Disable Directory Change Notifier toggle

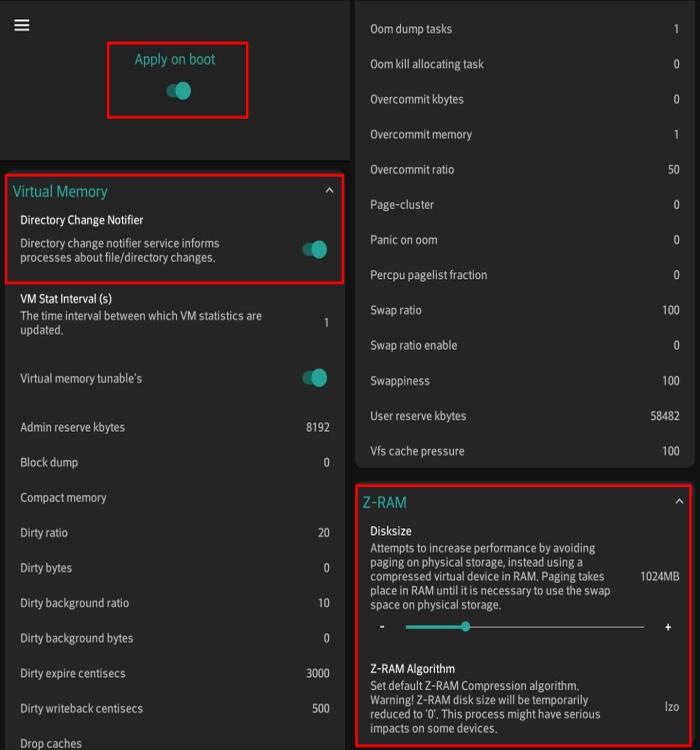[315, 250]
